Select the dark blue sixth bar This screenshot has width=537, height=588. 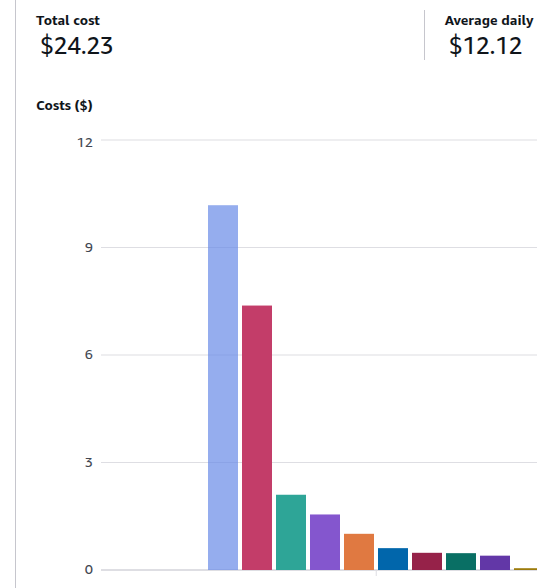pos(393,559)
